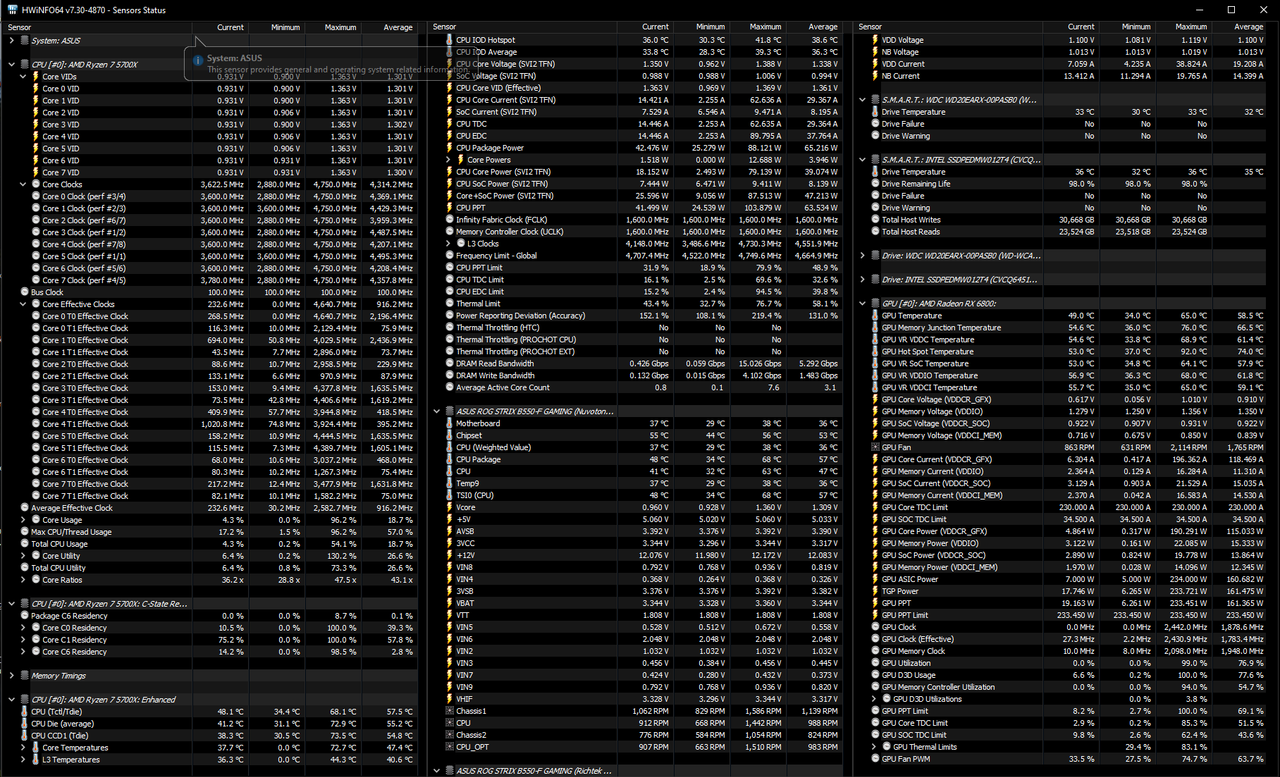Collapse the CPU [#0]: AMD Ryzen 7 5700X group

(11, 65)
